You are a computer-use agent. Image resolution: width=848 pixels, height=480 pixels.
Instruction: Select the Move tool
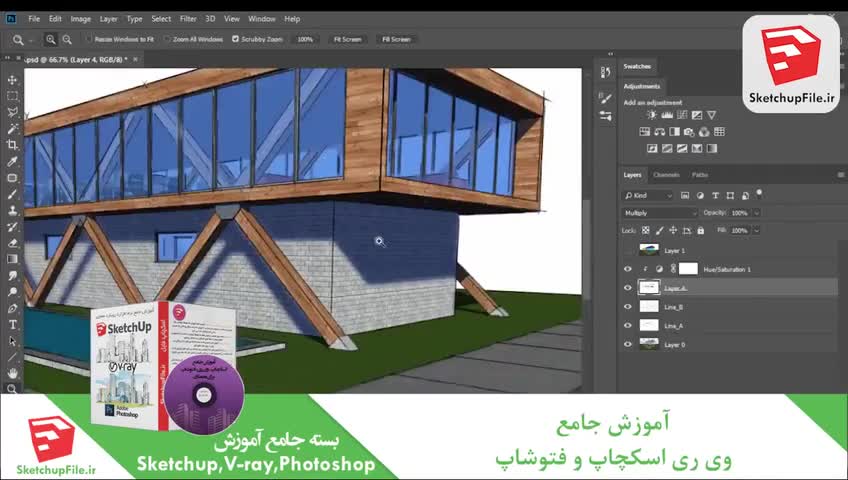pos(12,79)
